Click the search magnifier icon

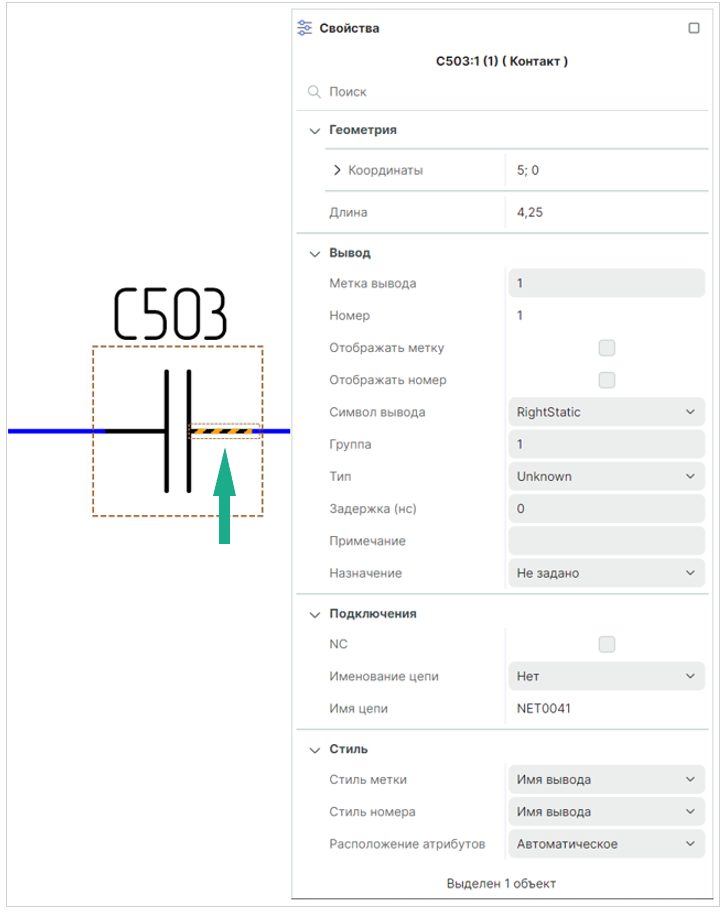314,92
